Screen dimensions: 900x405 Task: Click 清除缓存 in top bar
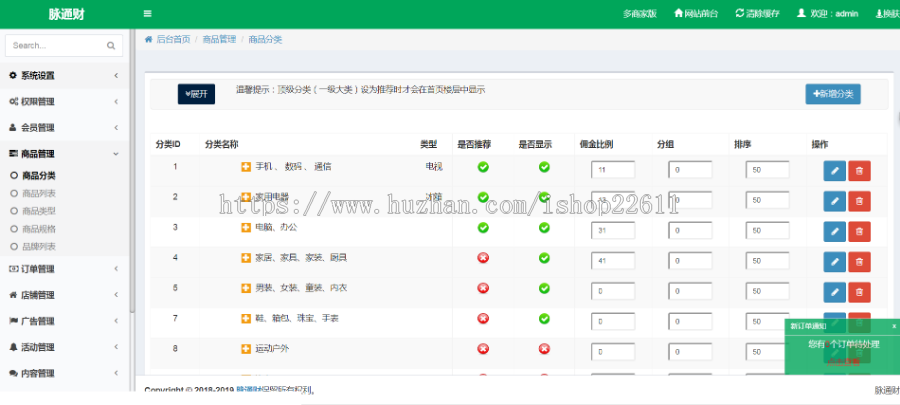[x=757, y=14]
